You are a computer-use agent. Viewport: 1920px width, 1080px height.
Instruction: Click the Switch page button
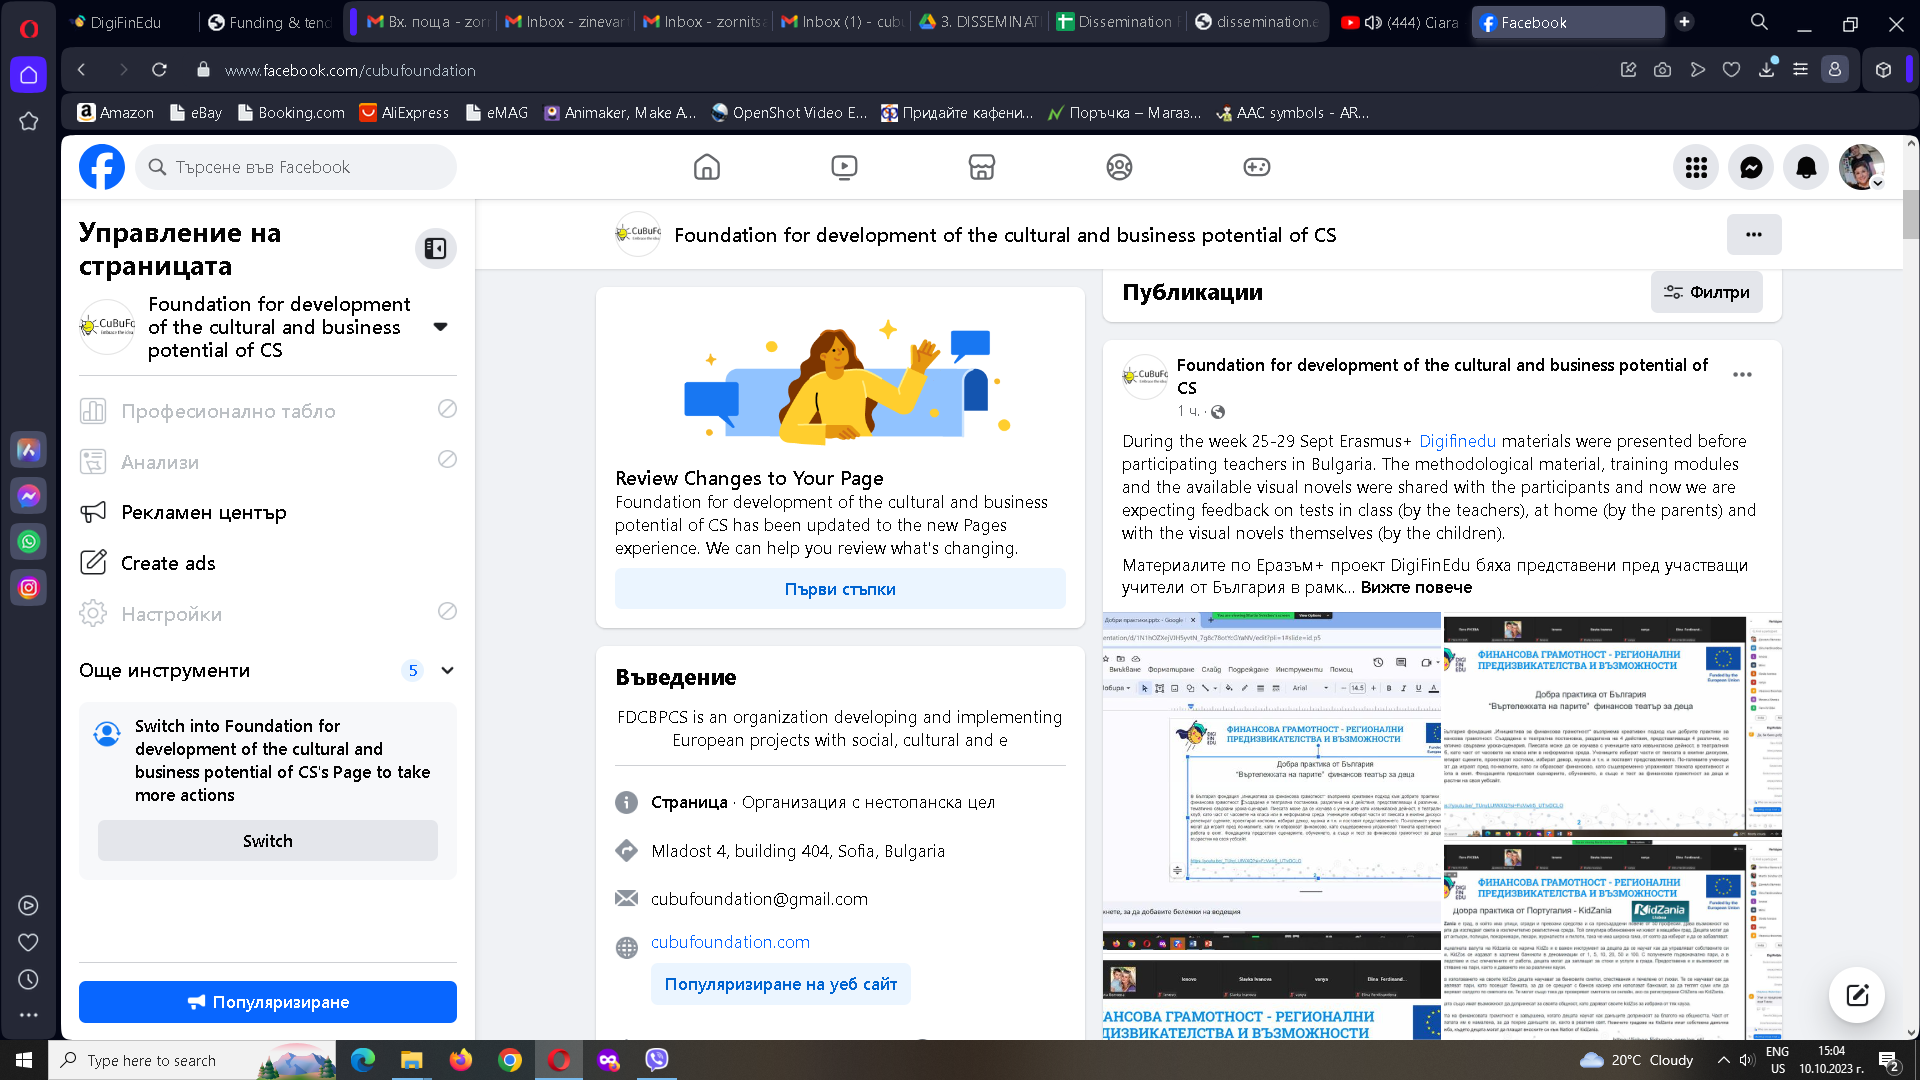coord(268,841)
